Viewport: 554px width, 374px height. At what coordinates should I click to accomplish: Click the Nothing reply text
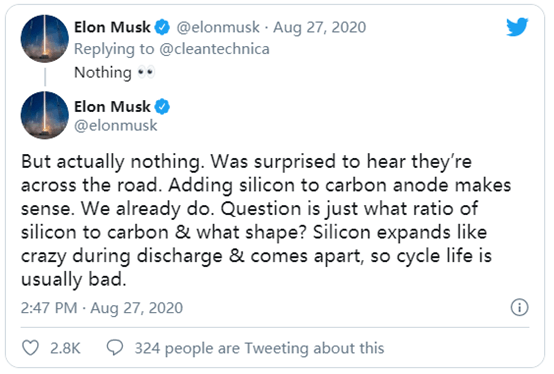[x=103, y=72]
